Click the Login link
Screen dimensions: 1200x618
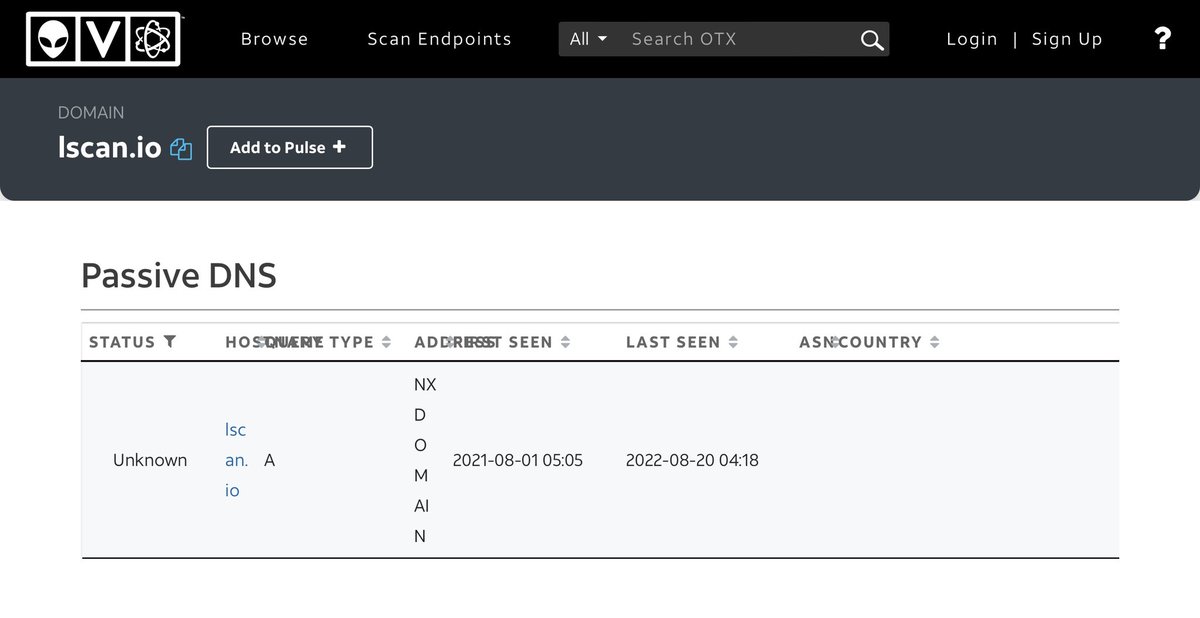coord(971,39)
